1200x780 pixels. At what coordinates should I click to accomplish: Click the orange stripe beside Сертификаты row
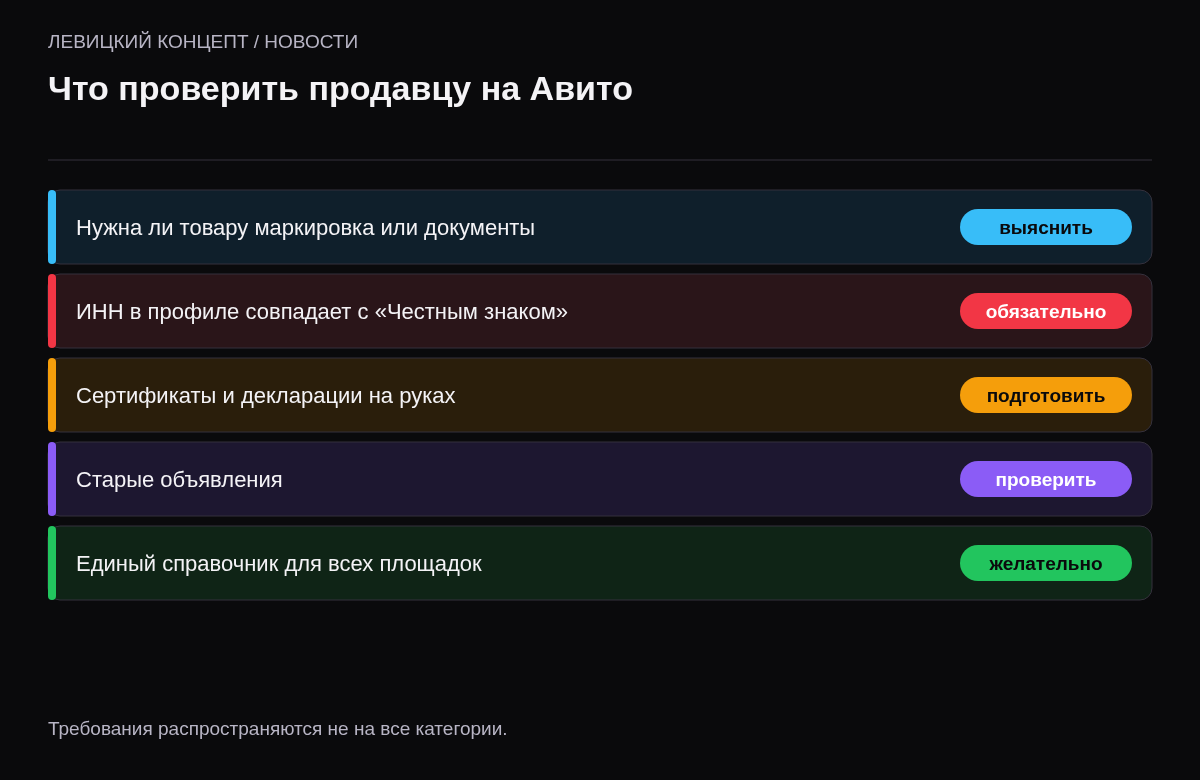(52, 395)
